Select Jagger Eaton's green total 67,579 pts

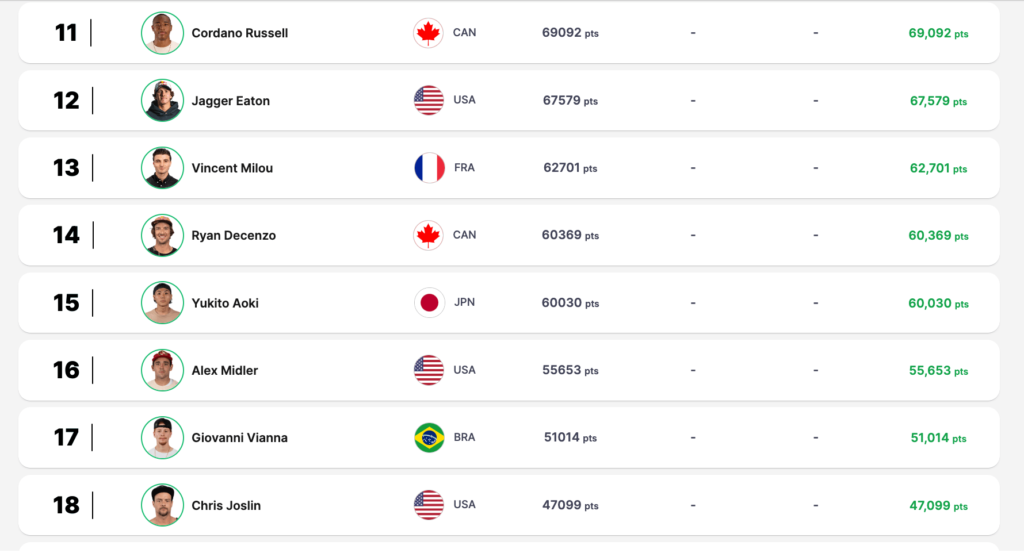[938, 101]
